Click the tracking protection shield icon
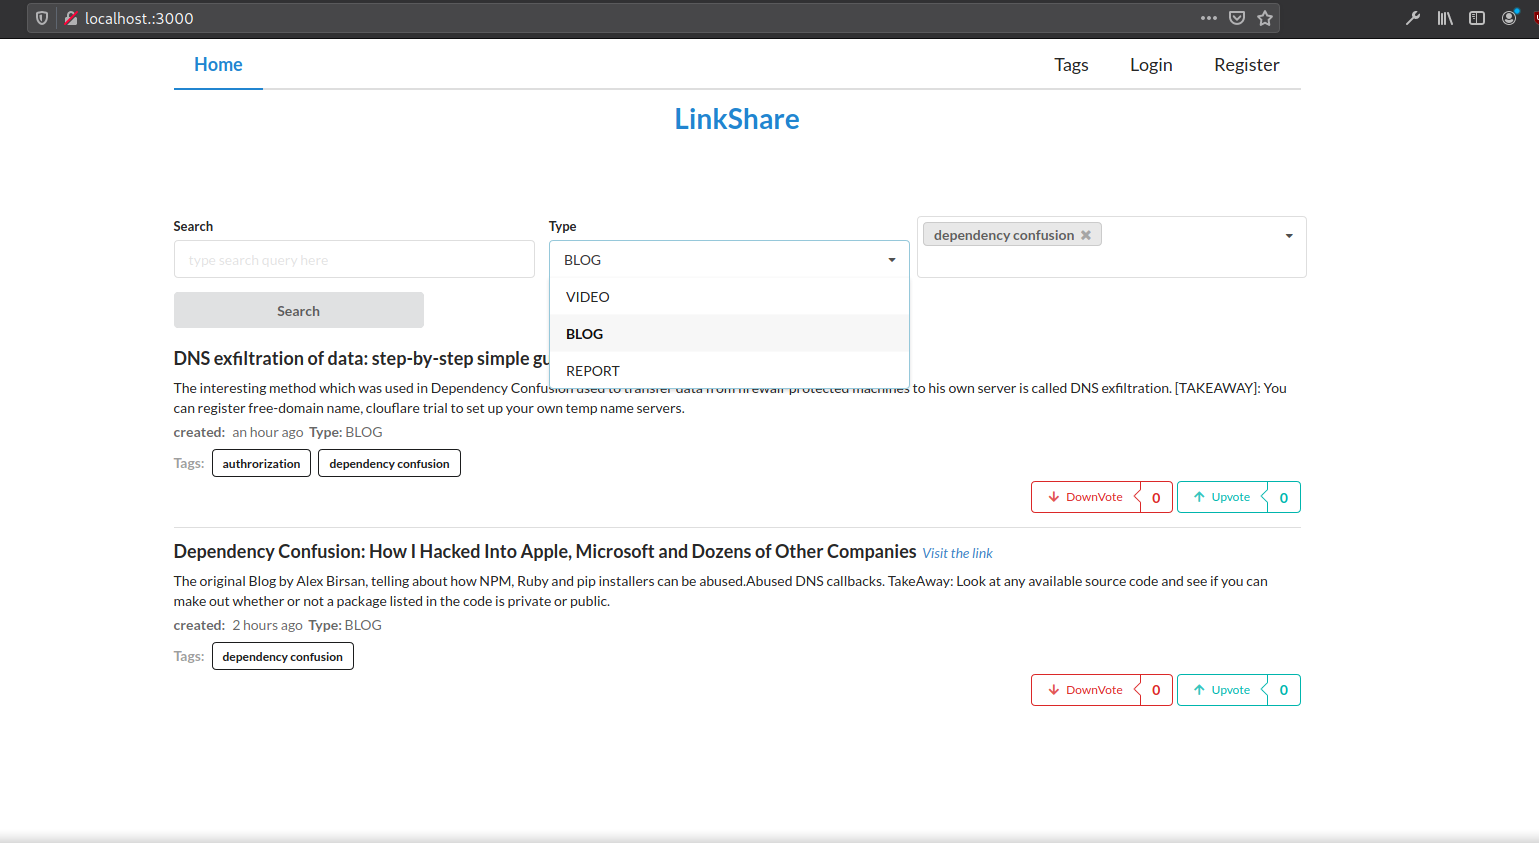The width and height of the screenshot is (1539, 843). tap(40, 17)
